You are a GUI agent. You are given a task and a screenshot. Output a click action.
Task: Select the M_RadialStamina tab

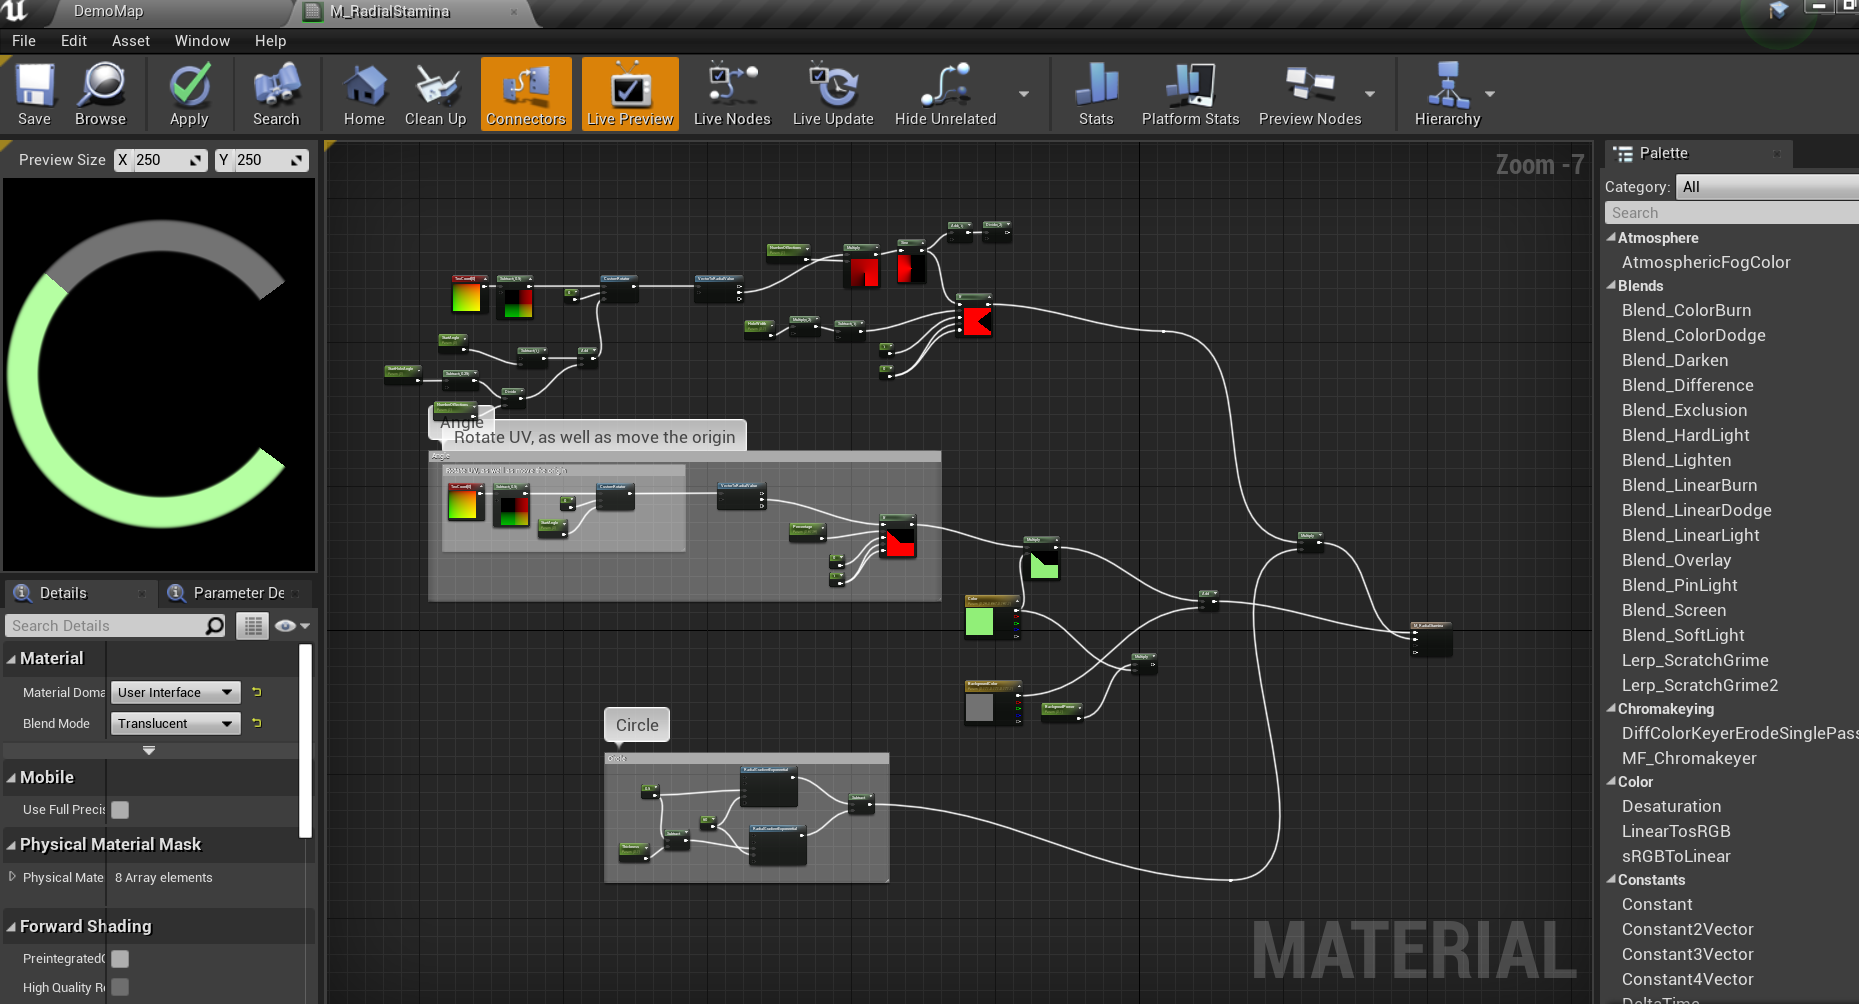(x=390, y=12)
